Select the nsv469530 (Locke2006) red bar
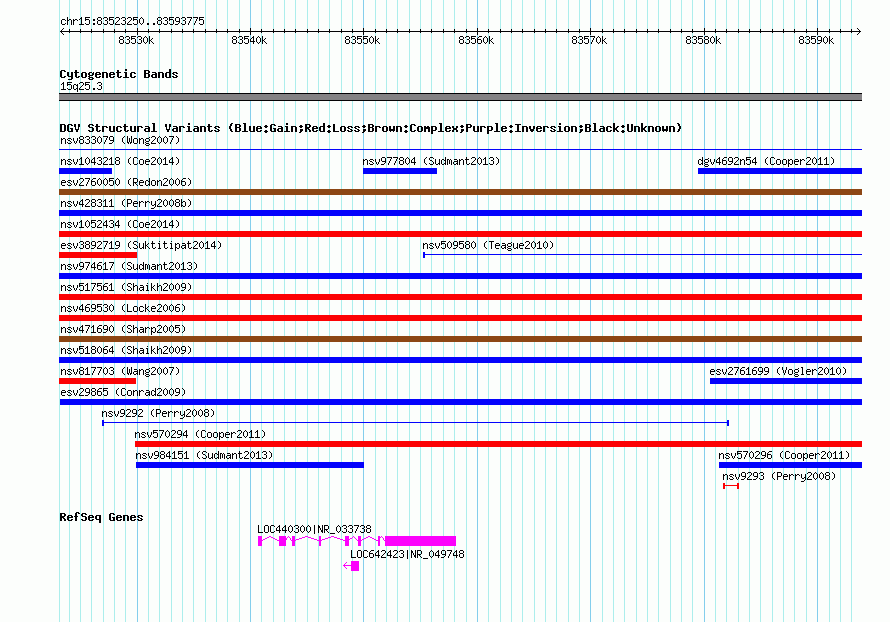 pos(461,318)
